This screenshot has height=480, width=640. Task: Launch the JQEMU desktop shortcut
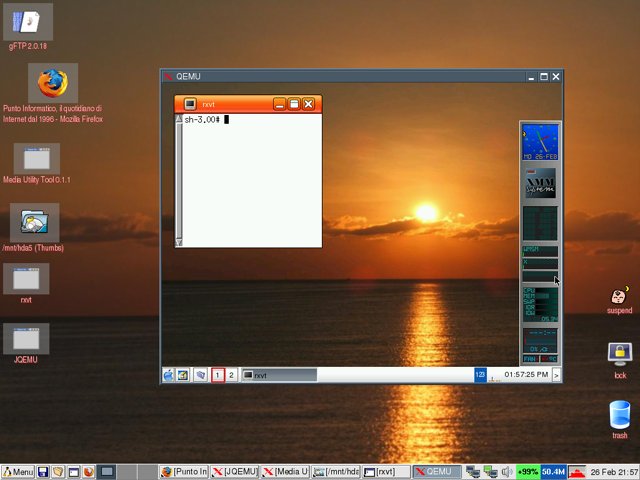26,339
